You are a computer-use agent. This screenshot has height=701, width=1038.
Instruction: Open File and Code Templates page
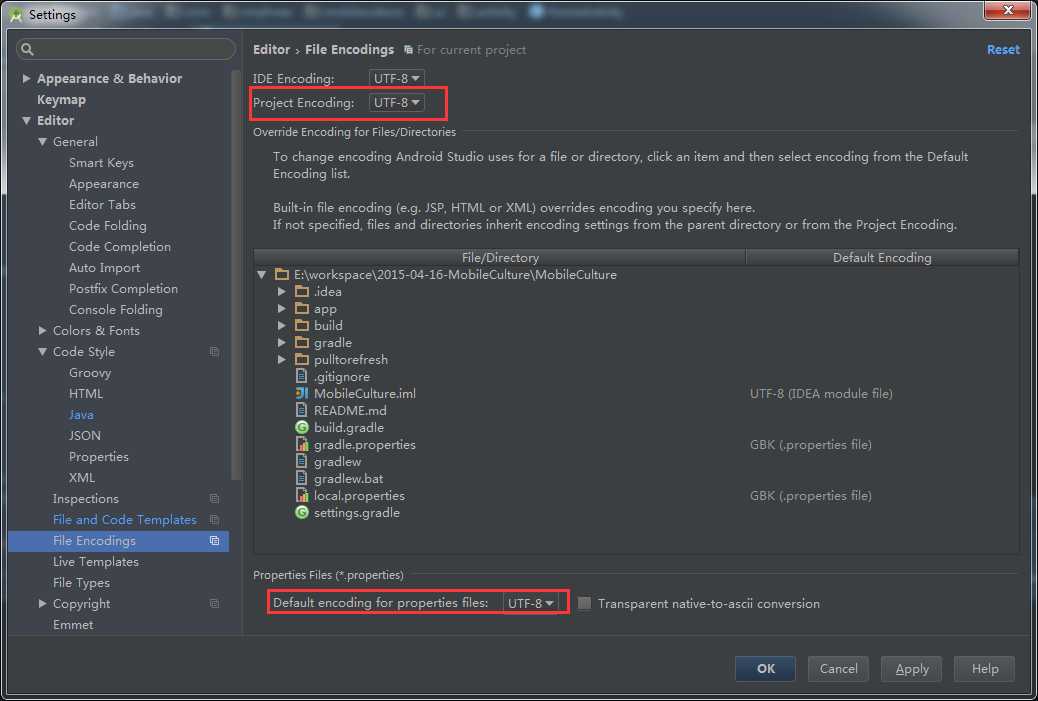pyautogui.click(x=124, y=520)
